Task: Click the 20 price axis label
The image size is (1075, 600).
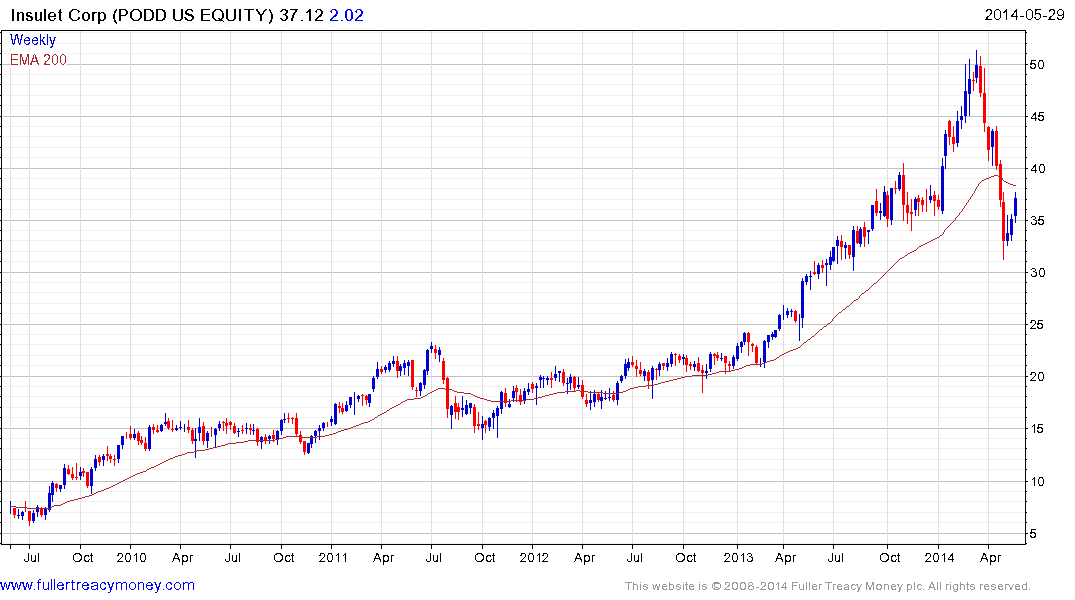Action: (x=1037, y=377)
